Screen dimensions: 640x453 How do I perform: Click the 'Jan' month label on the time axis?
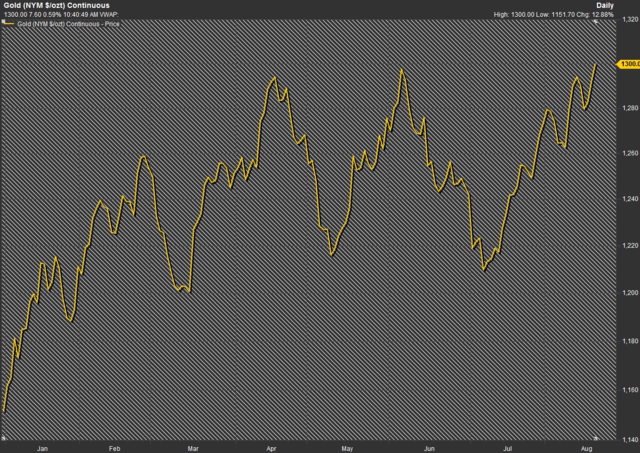42,449
